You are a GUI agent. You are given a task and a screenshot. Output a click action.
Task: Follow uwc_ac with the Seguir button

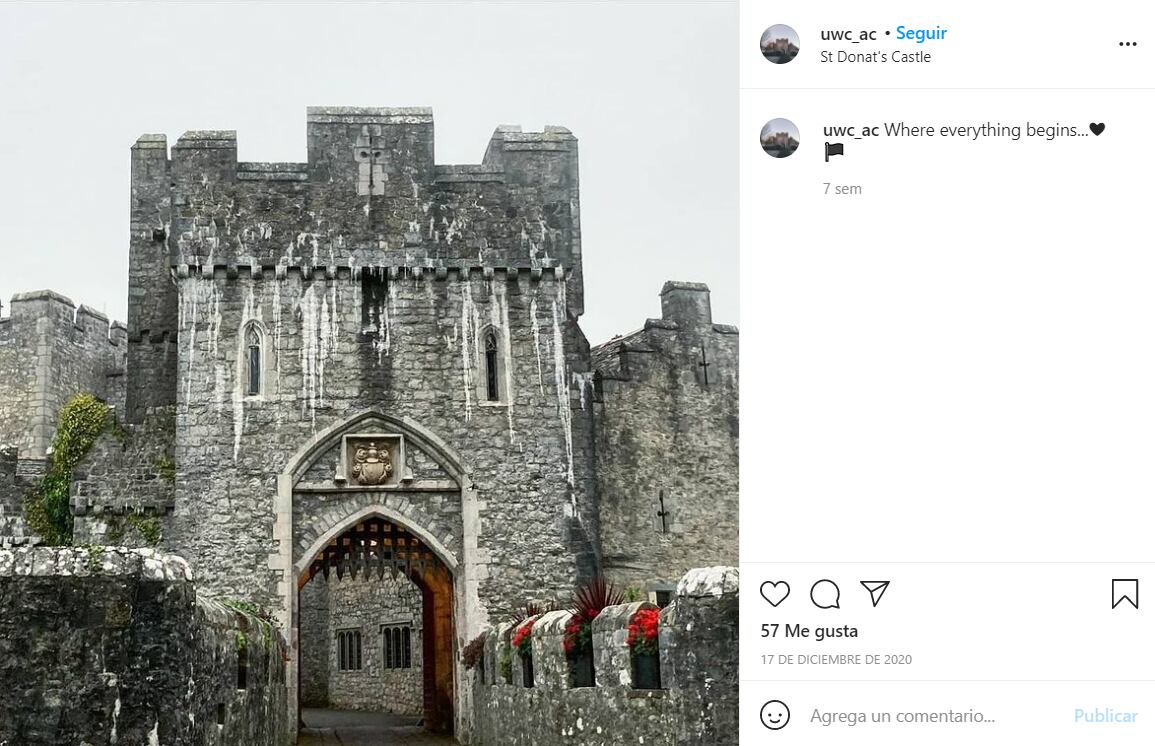(x=921, y=33)
